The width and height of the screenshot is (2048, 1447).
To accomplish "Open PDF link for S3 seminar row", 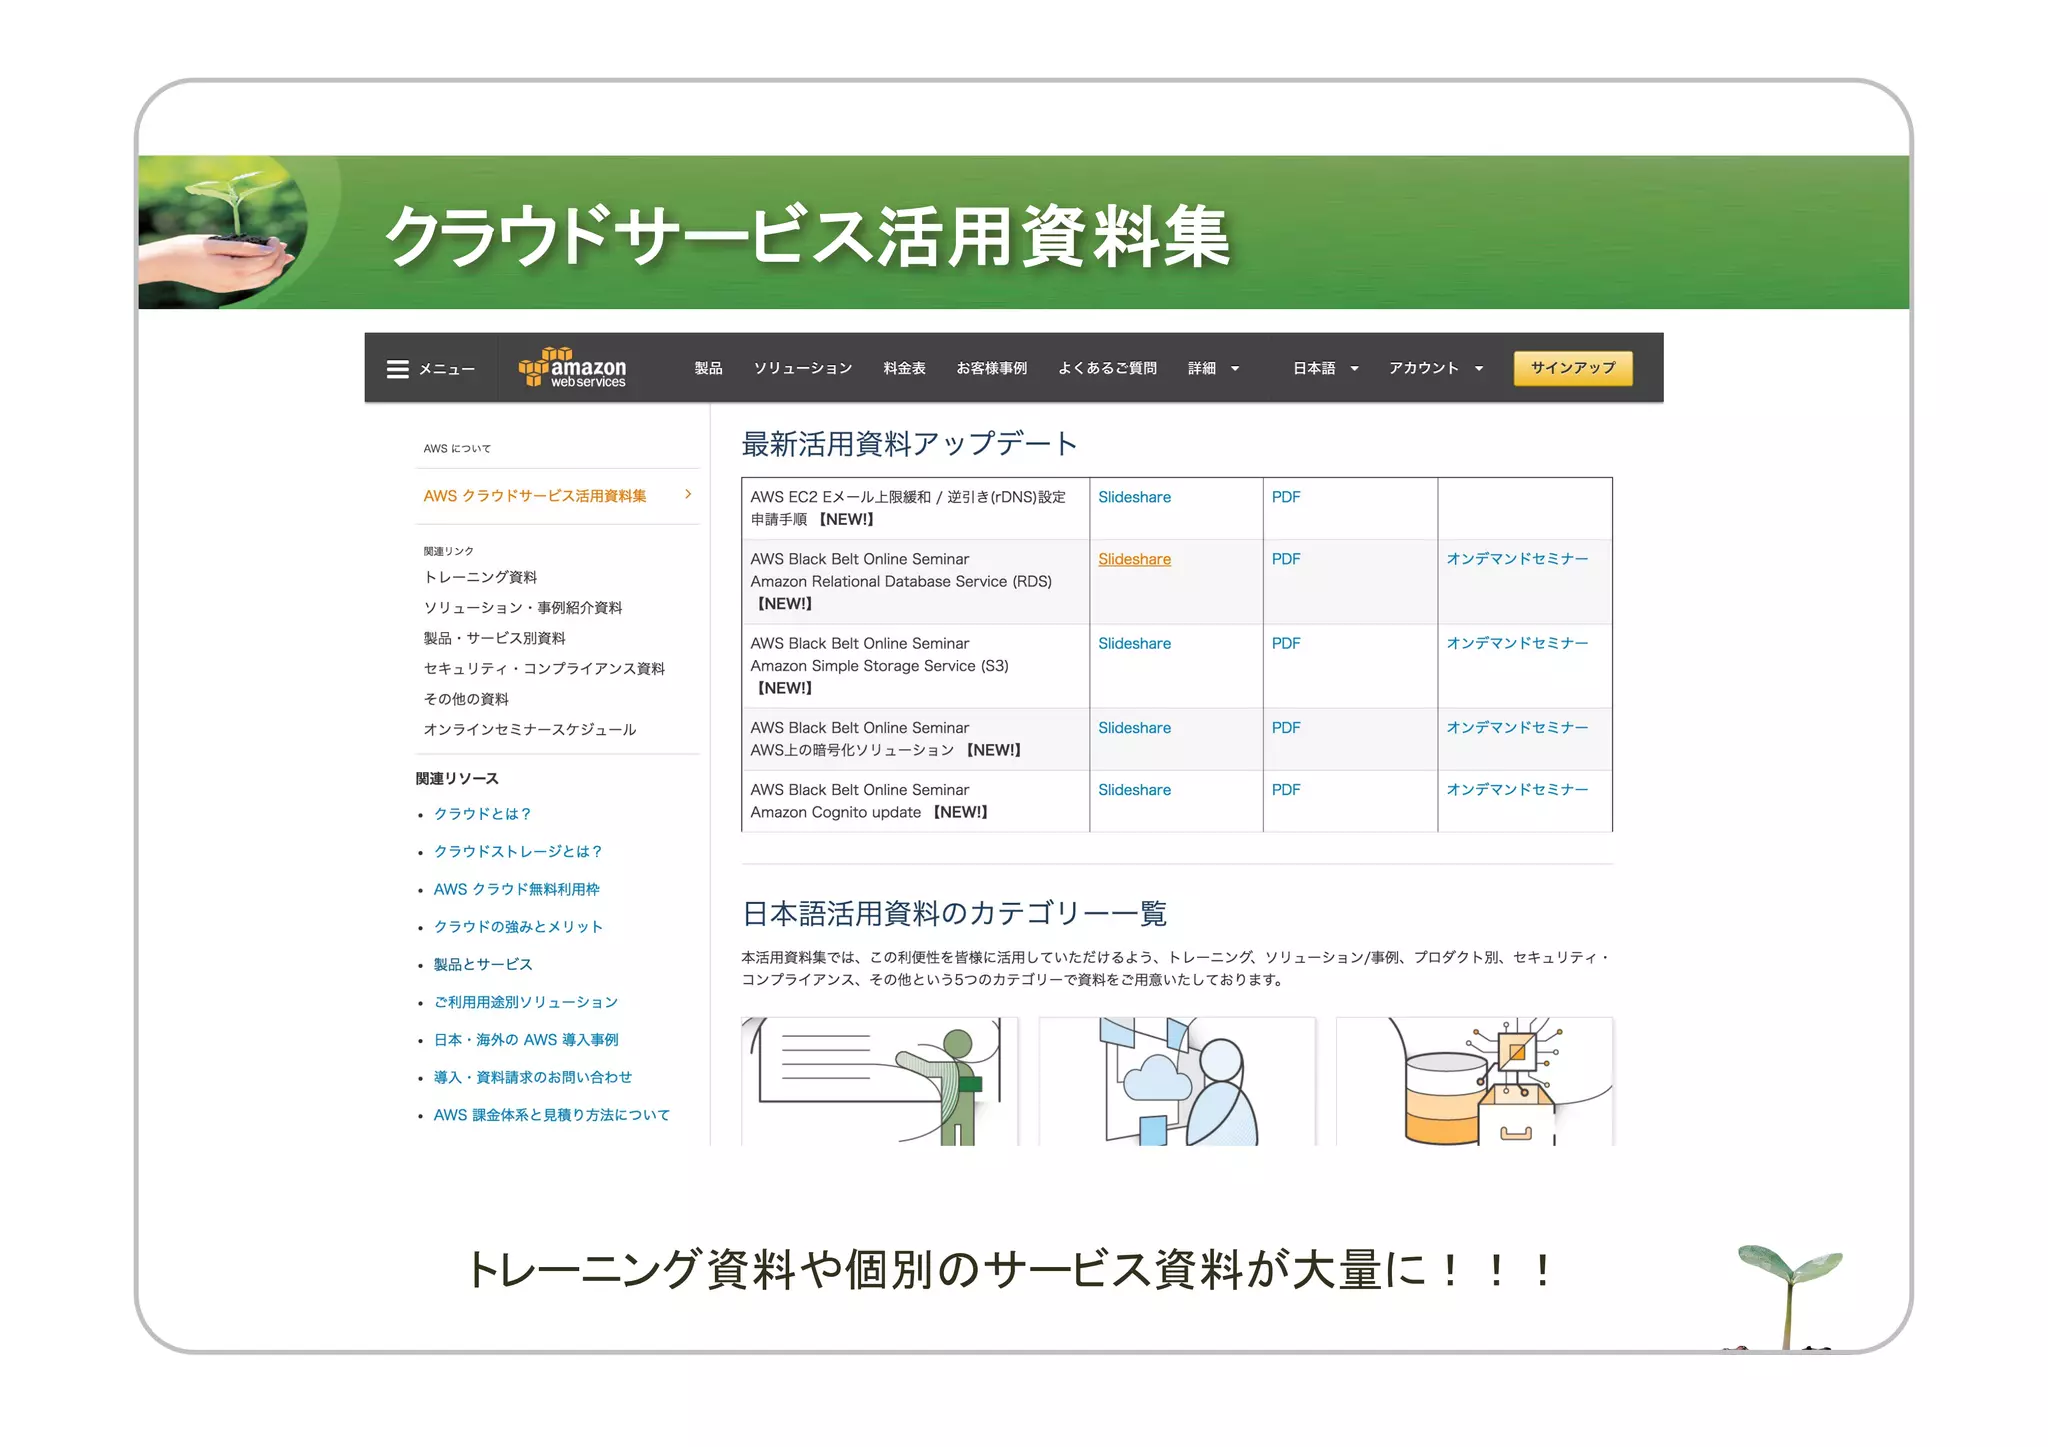I will click(x=1286, y=644).
